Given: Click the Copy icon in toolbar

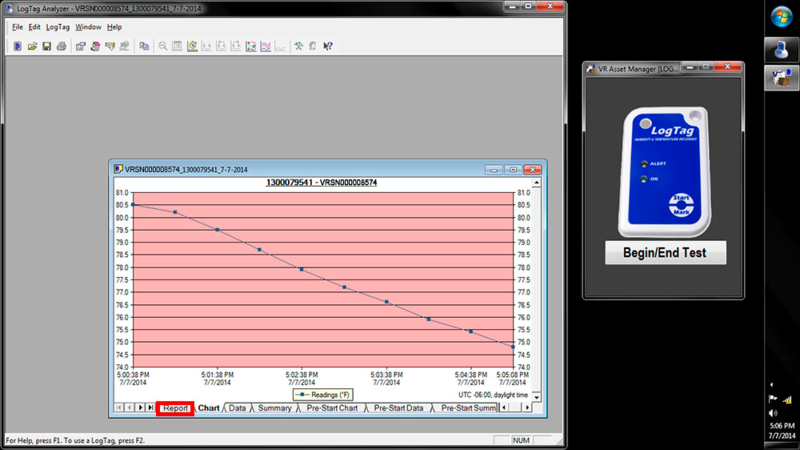Looking at the screenshot, I should pos(144,46).
